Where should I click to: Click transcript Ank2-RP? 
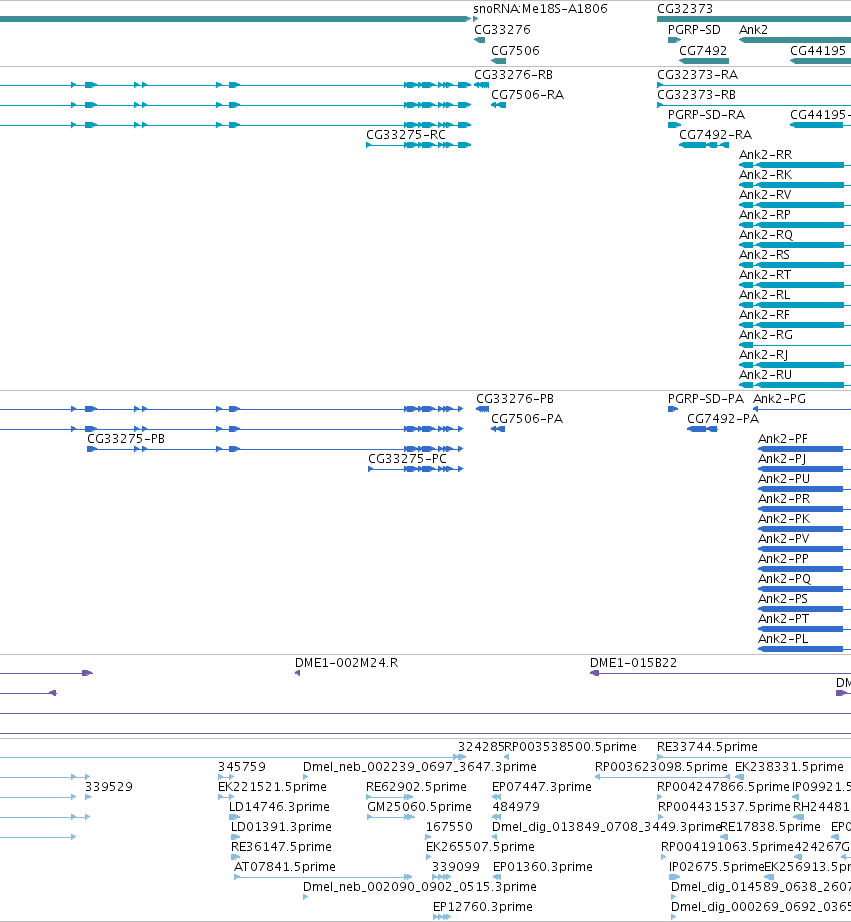coord(765,215)
